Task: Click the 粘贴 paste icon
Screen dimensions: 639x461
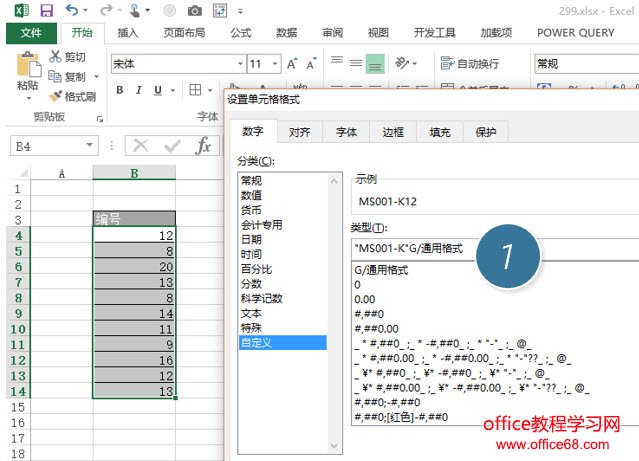Action: (28, 64)
